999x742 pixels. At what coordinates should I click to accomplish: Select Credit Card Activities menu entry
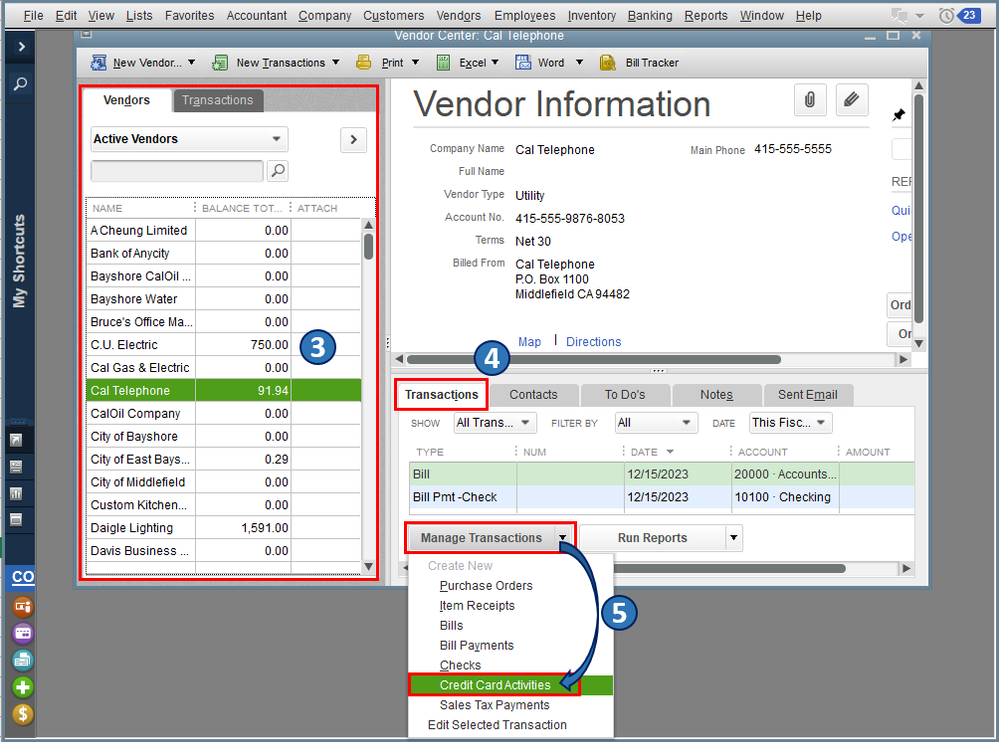[x=510, y=685]
